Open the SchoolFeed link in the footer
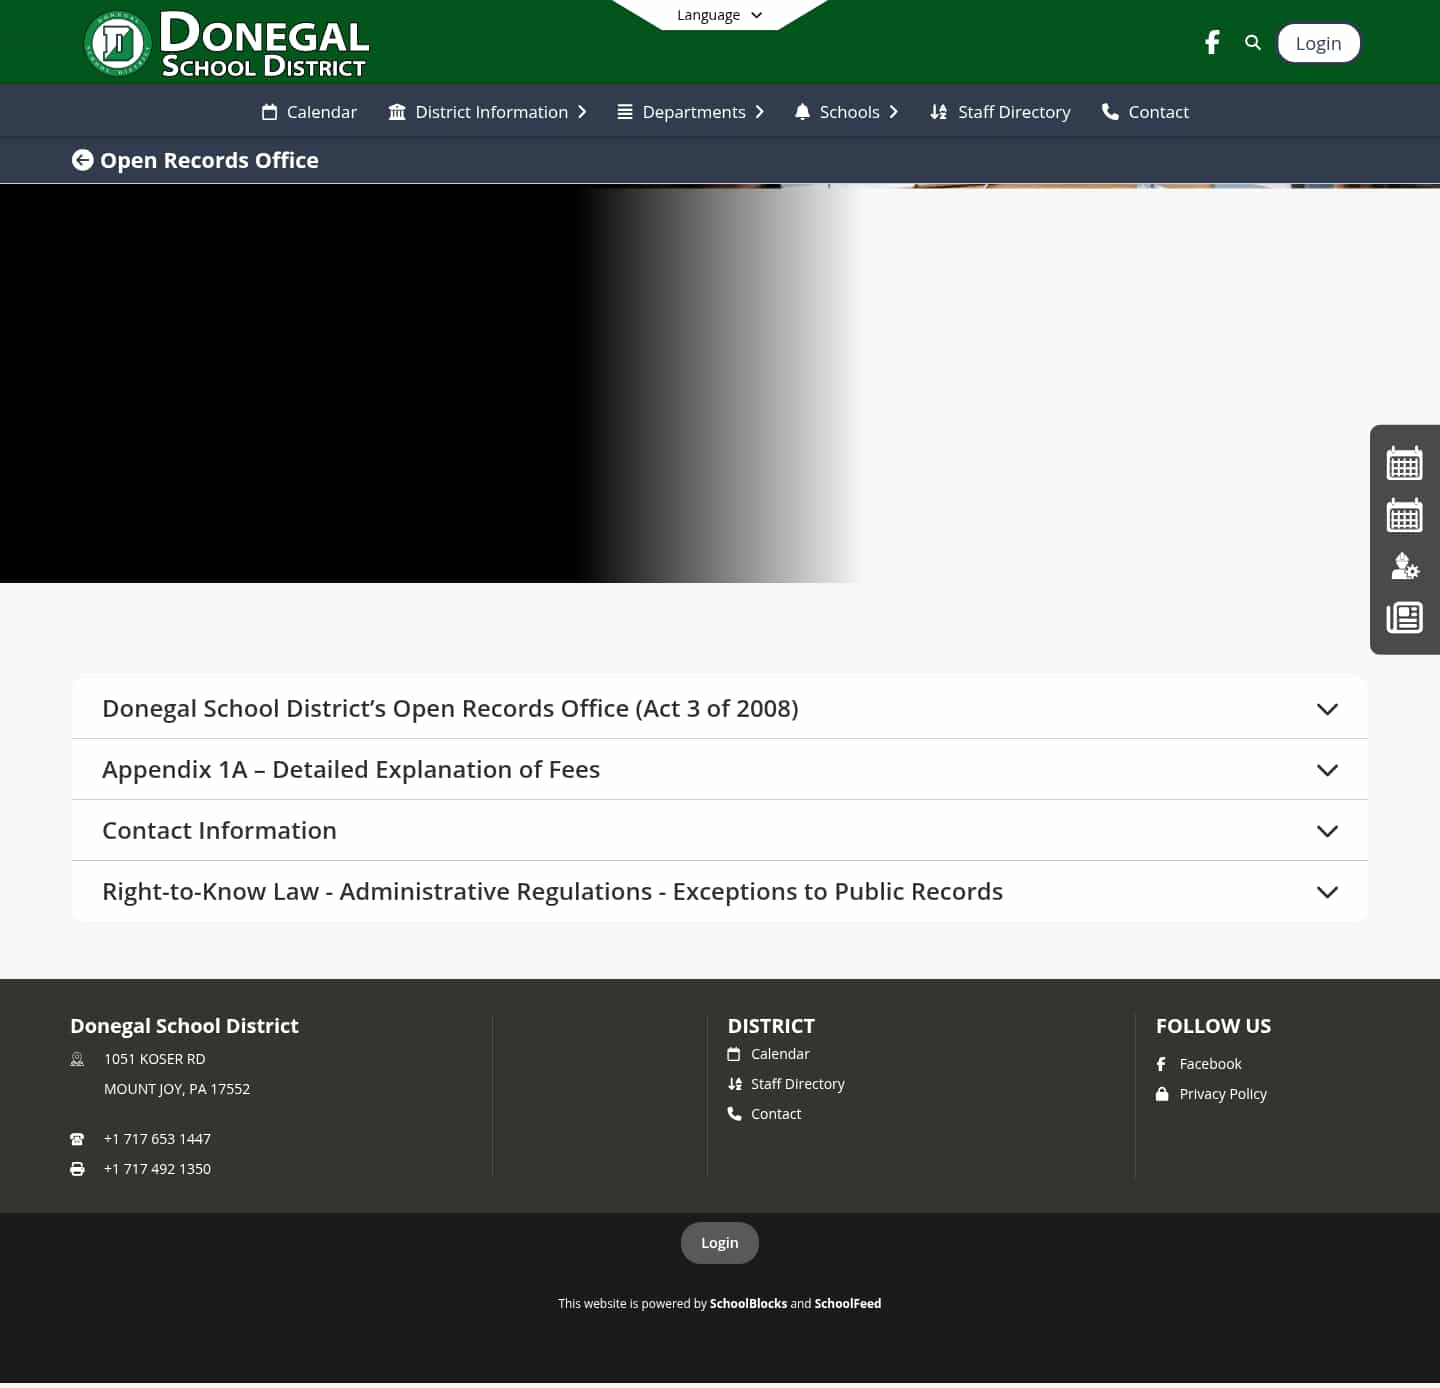 [847, 1304]
